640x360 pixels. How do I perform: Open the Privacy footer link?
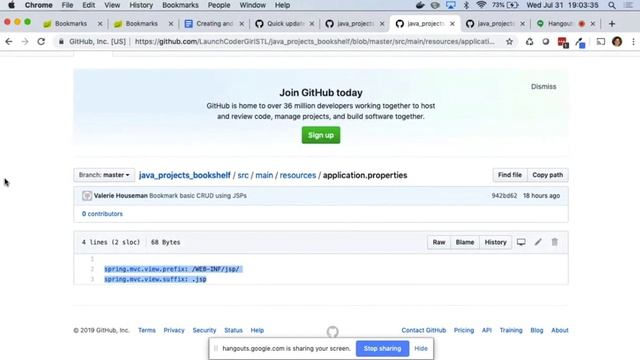[x=174, y=330]
